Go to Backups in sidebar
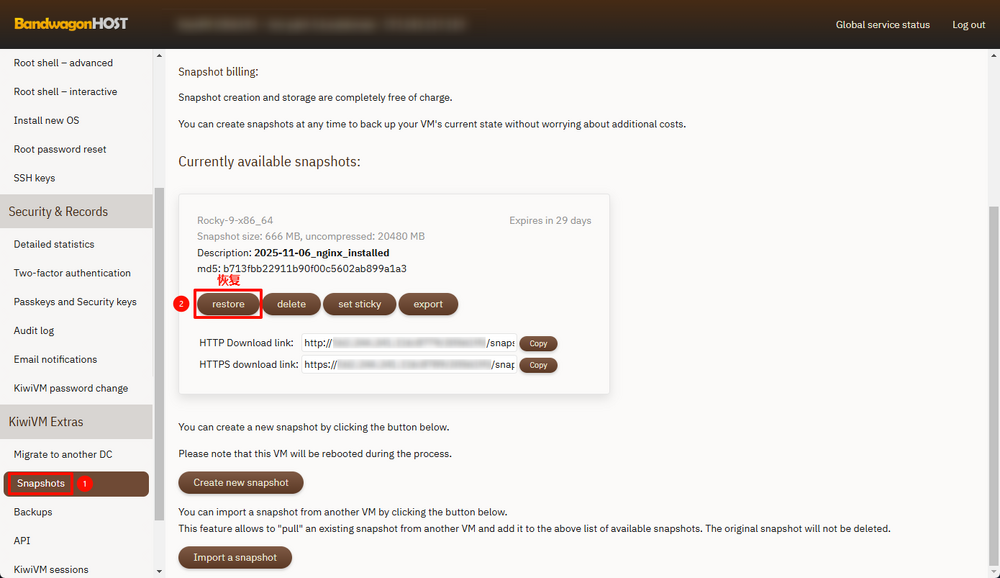 pos(33,512)
